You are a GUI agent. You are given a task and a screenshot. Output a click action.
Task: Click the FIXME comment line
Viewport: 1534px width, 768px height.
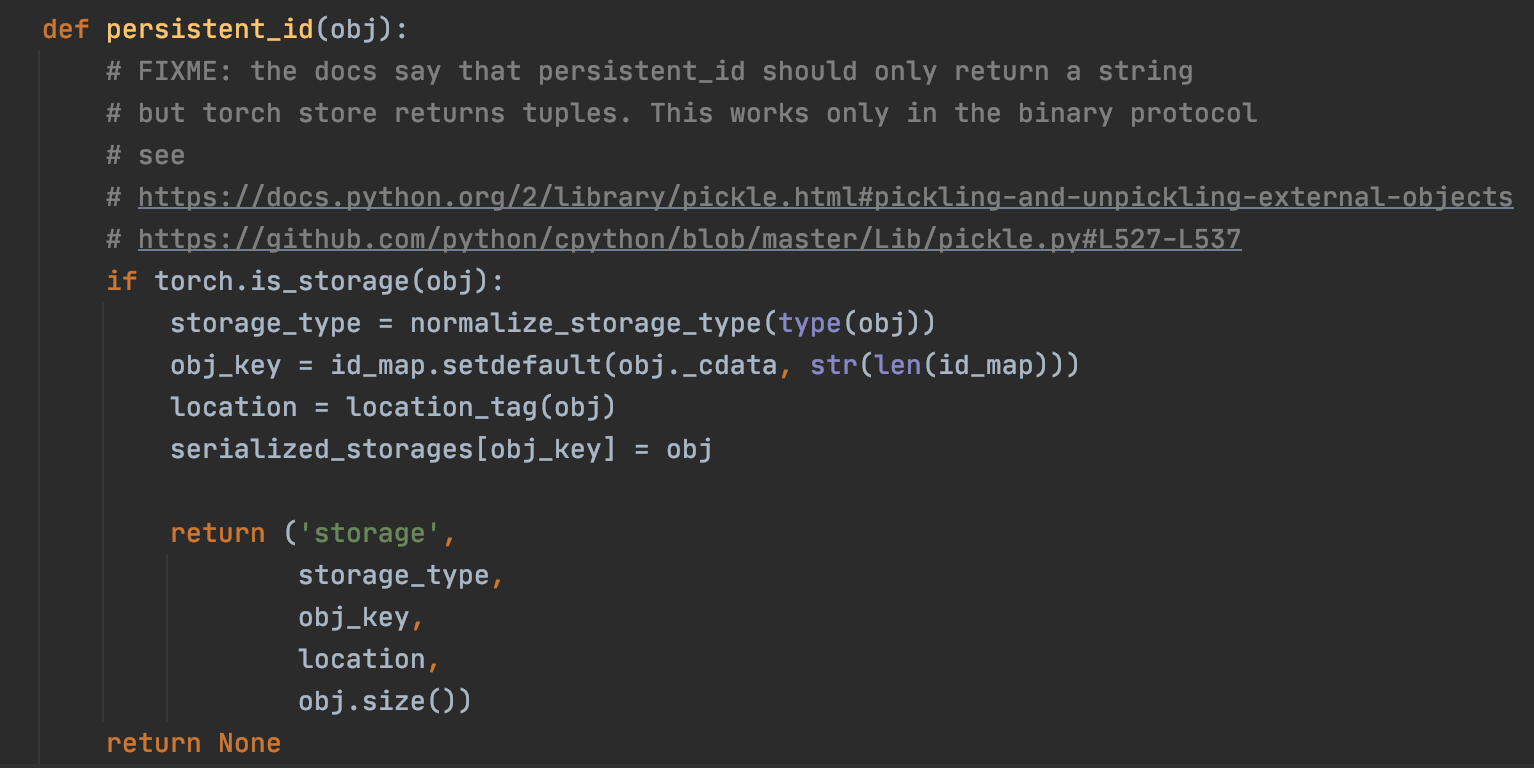[x=650, y=71]
